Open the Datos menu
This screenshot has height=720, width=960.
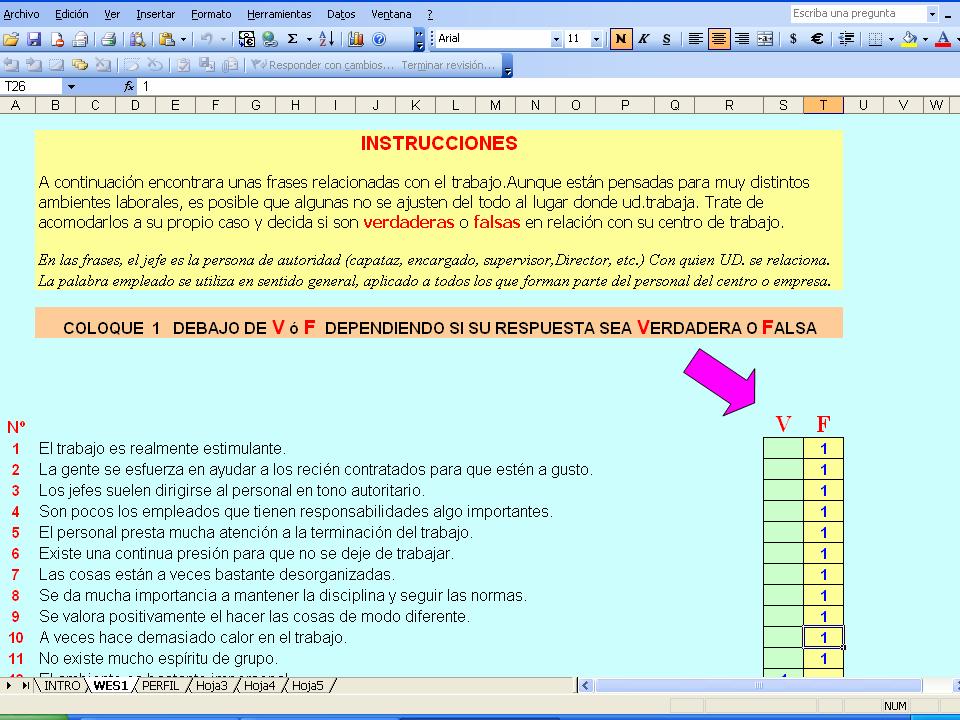(x=341, y=13)
